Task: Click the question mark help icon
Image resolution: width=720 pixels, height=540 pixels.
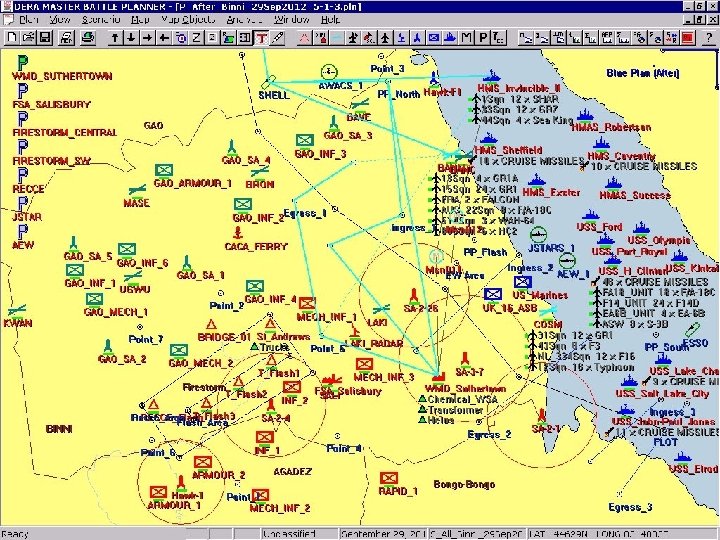Action: click(709, 38)
